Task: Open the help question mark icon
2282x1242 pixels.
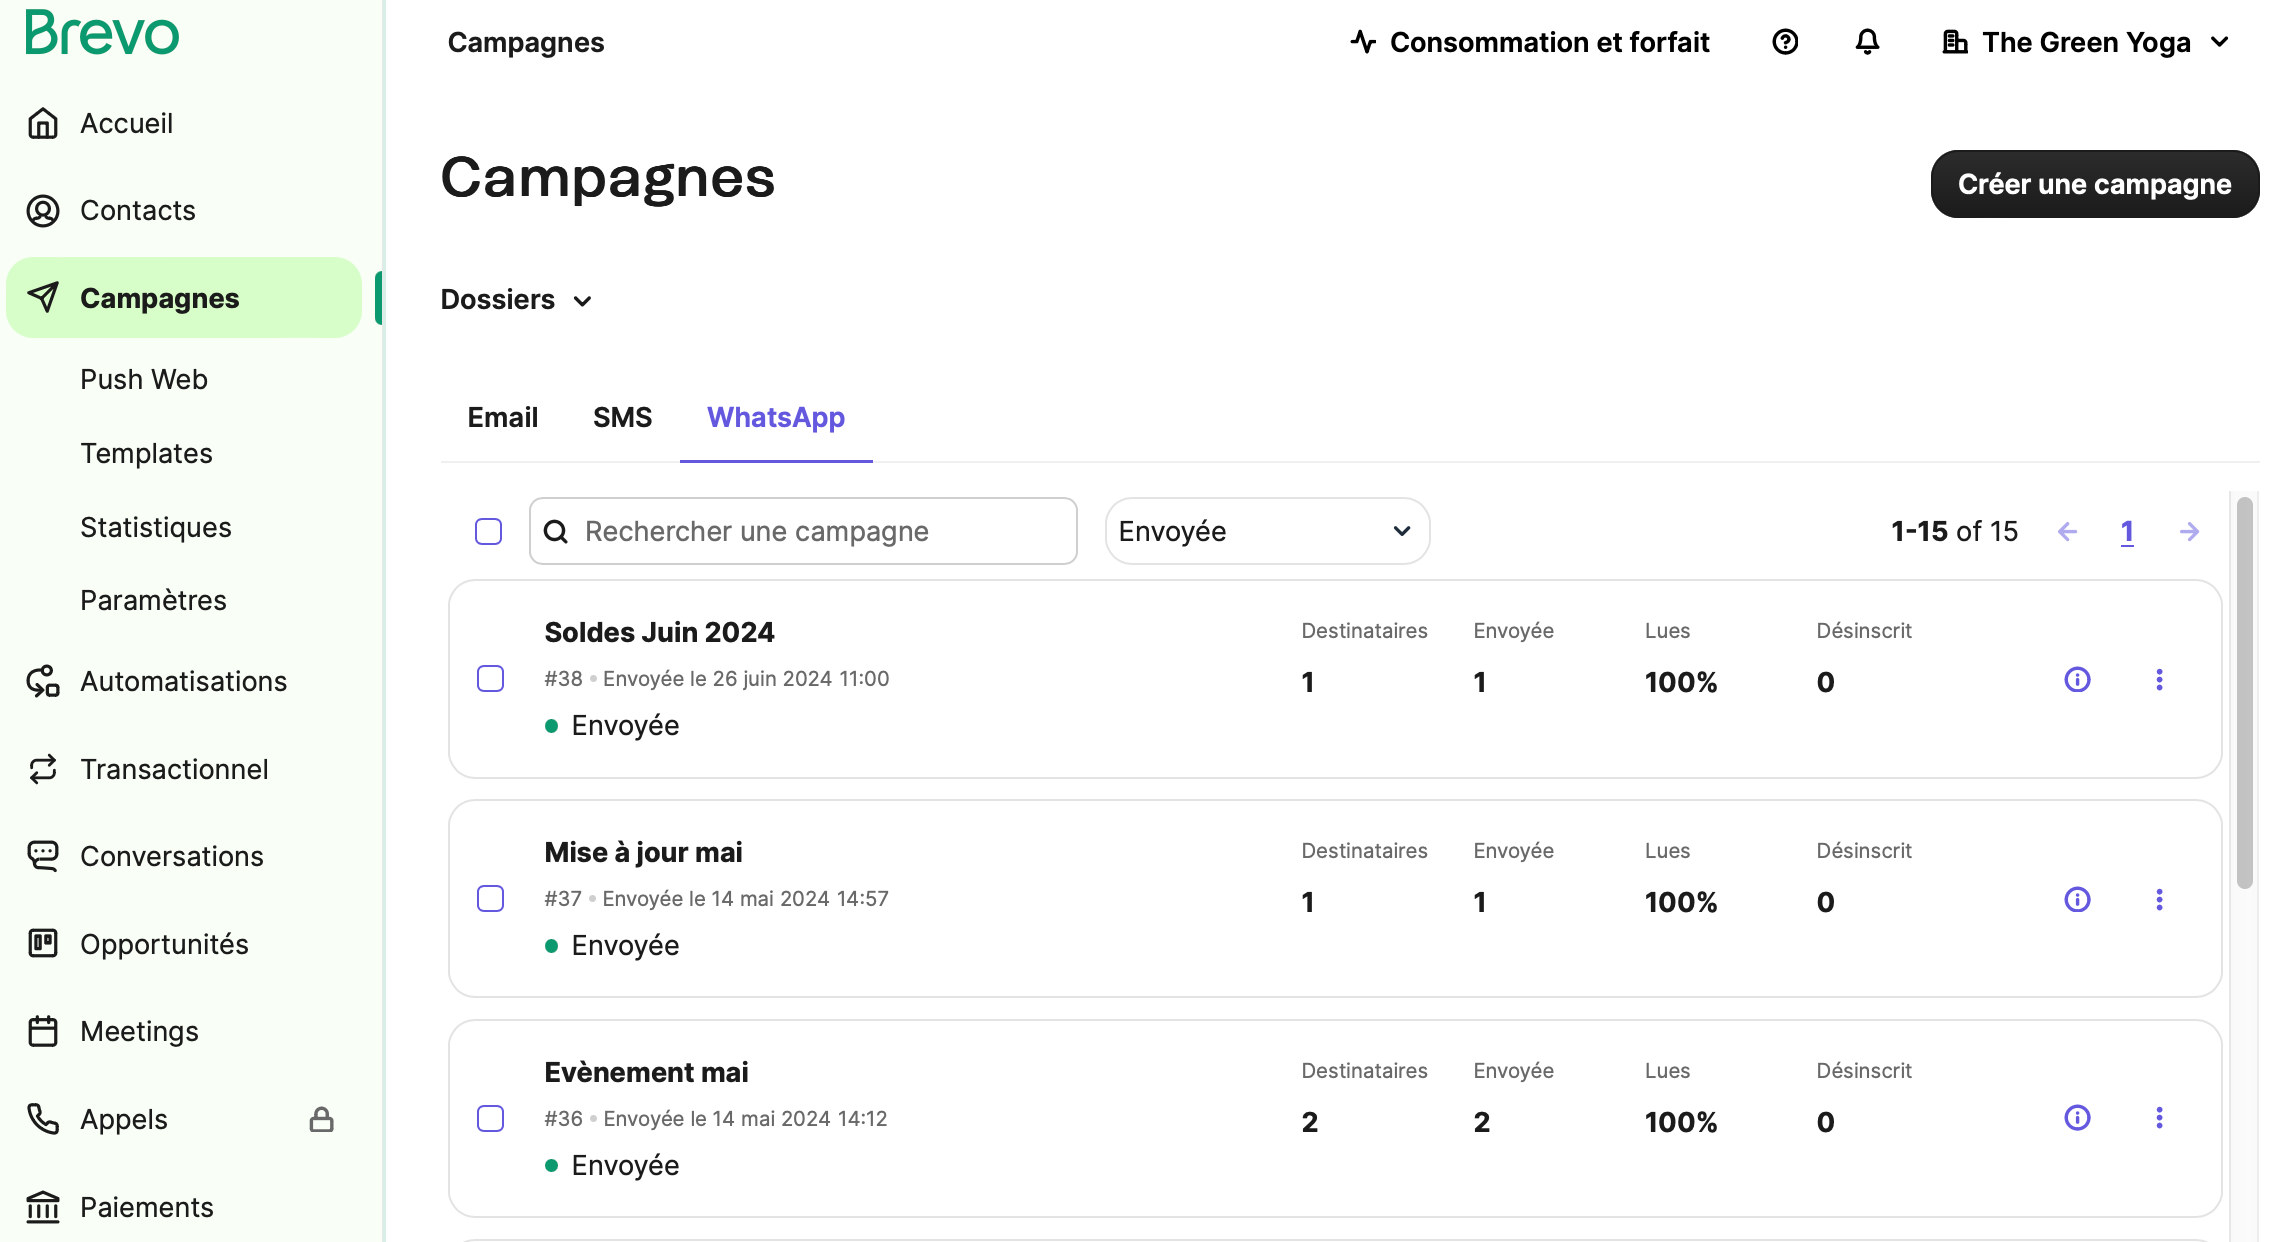Action: pyautogui.click(x=1785, y=42)
